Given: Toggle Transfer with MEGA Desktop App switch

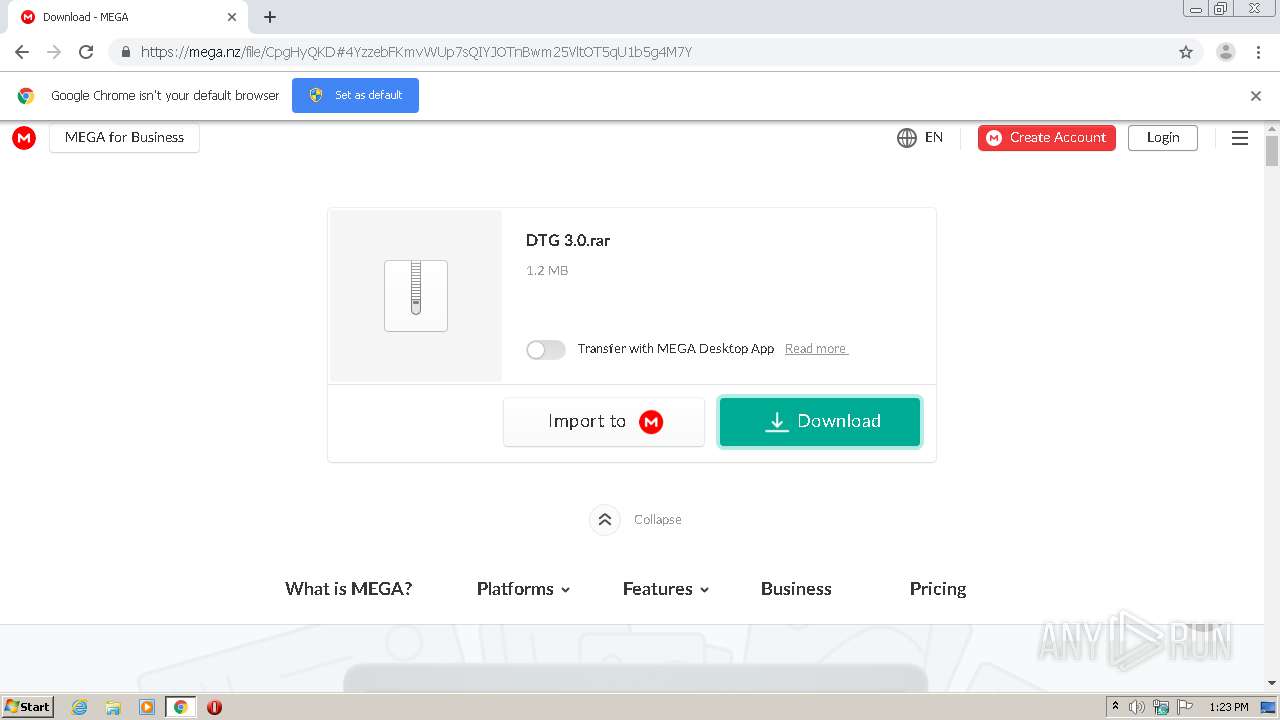Looking at the screenshot, I should click(x=546, y=349).
